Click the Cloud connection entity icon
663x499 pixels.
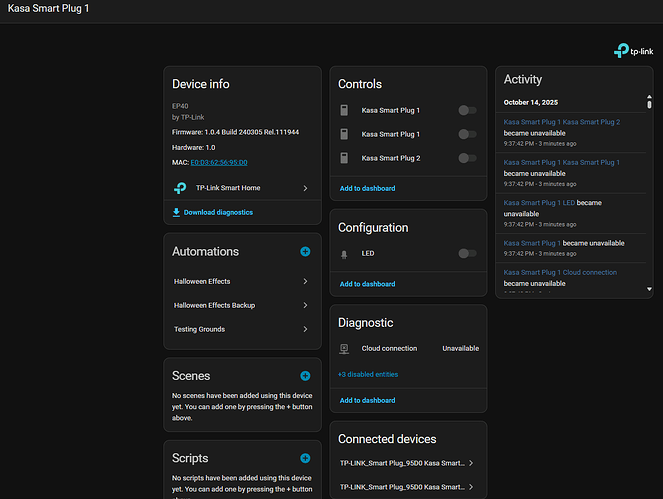[x=344, y=348]
